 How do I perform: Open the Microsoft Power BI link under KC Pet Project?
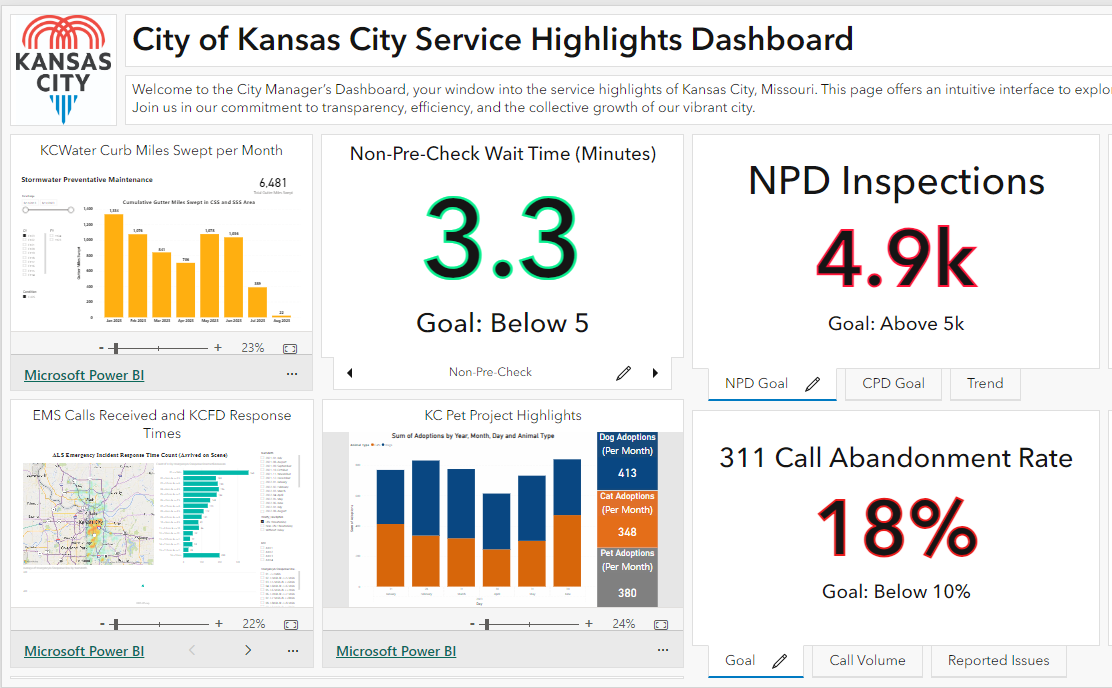395,650
